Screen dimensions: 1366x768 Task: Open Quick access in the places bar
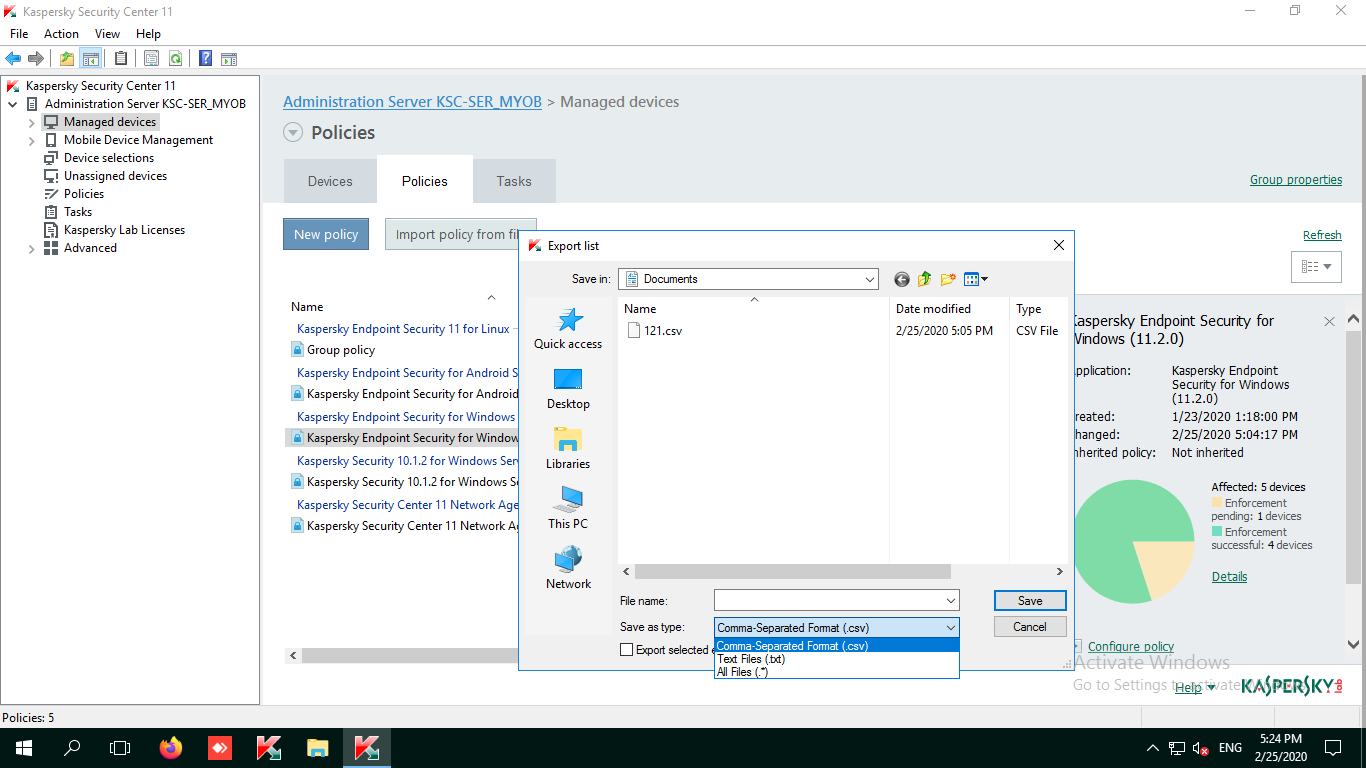[x=568, y=328]
